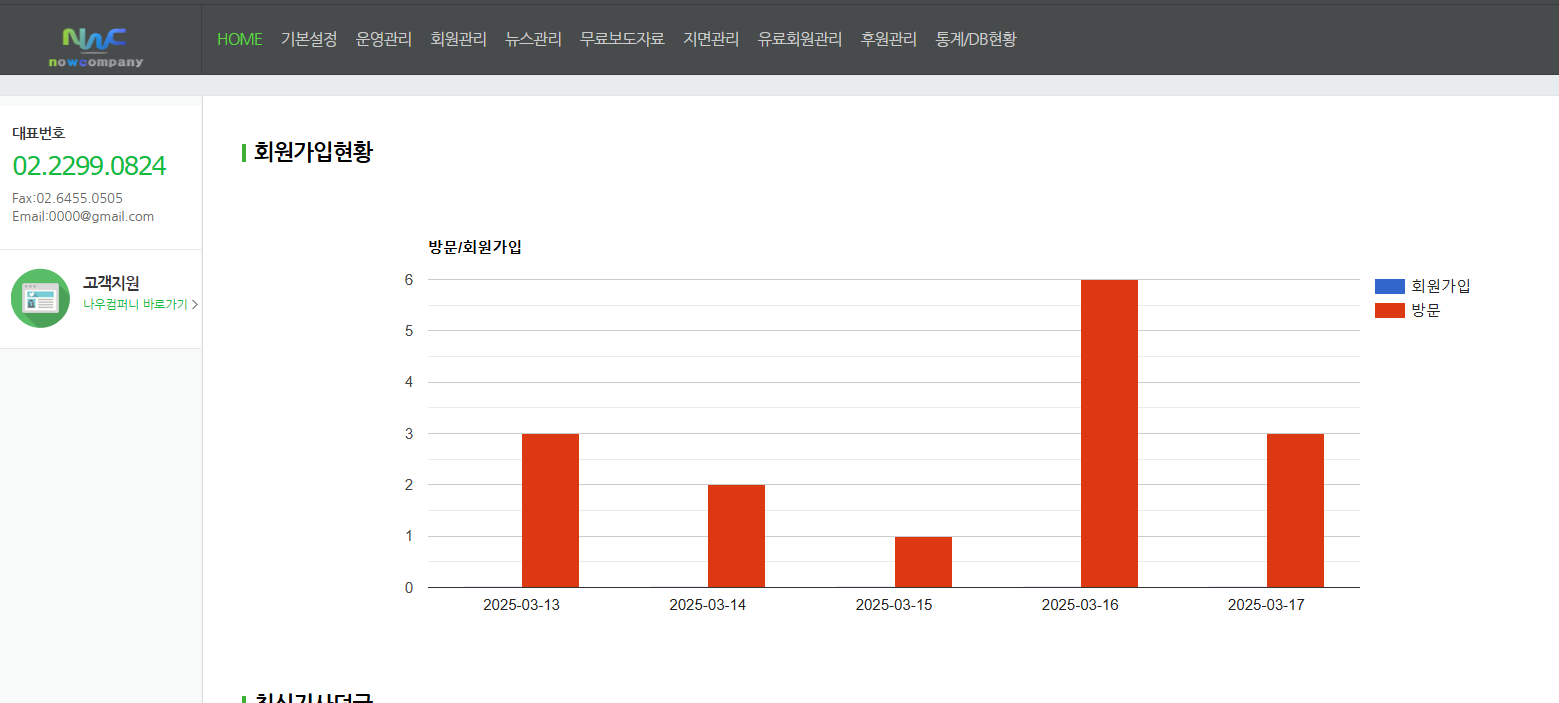Click the 2025-03-14 red bar
1559x703 pixels.
pyautogui.click(x=736, y=536)
